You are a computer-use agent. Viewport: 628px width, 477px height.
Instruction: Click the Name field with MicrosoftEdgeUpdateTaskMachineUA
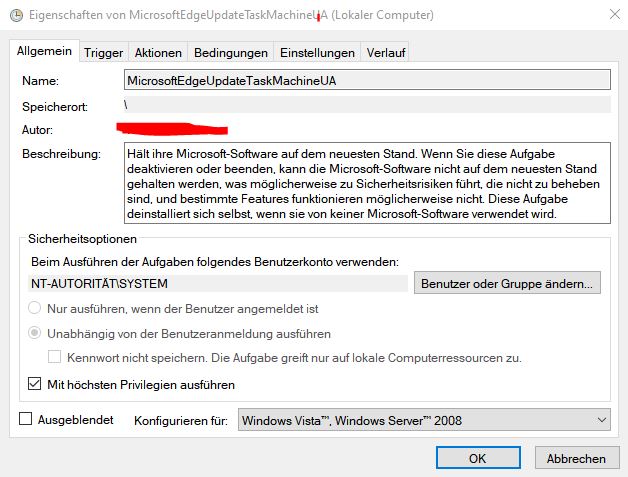pos(367,80)
